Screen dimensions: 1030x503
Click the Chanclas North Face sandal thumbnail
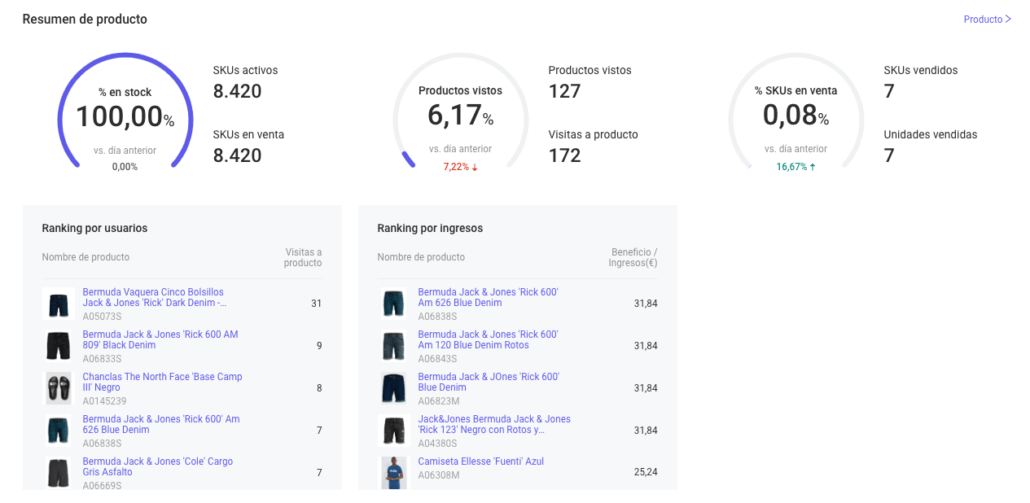pyautogui.click(x=59, y=388)
